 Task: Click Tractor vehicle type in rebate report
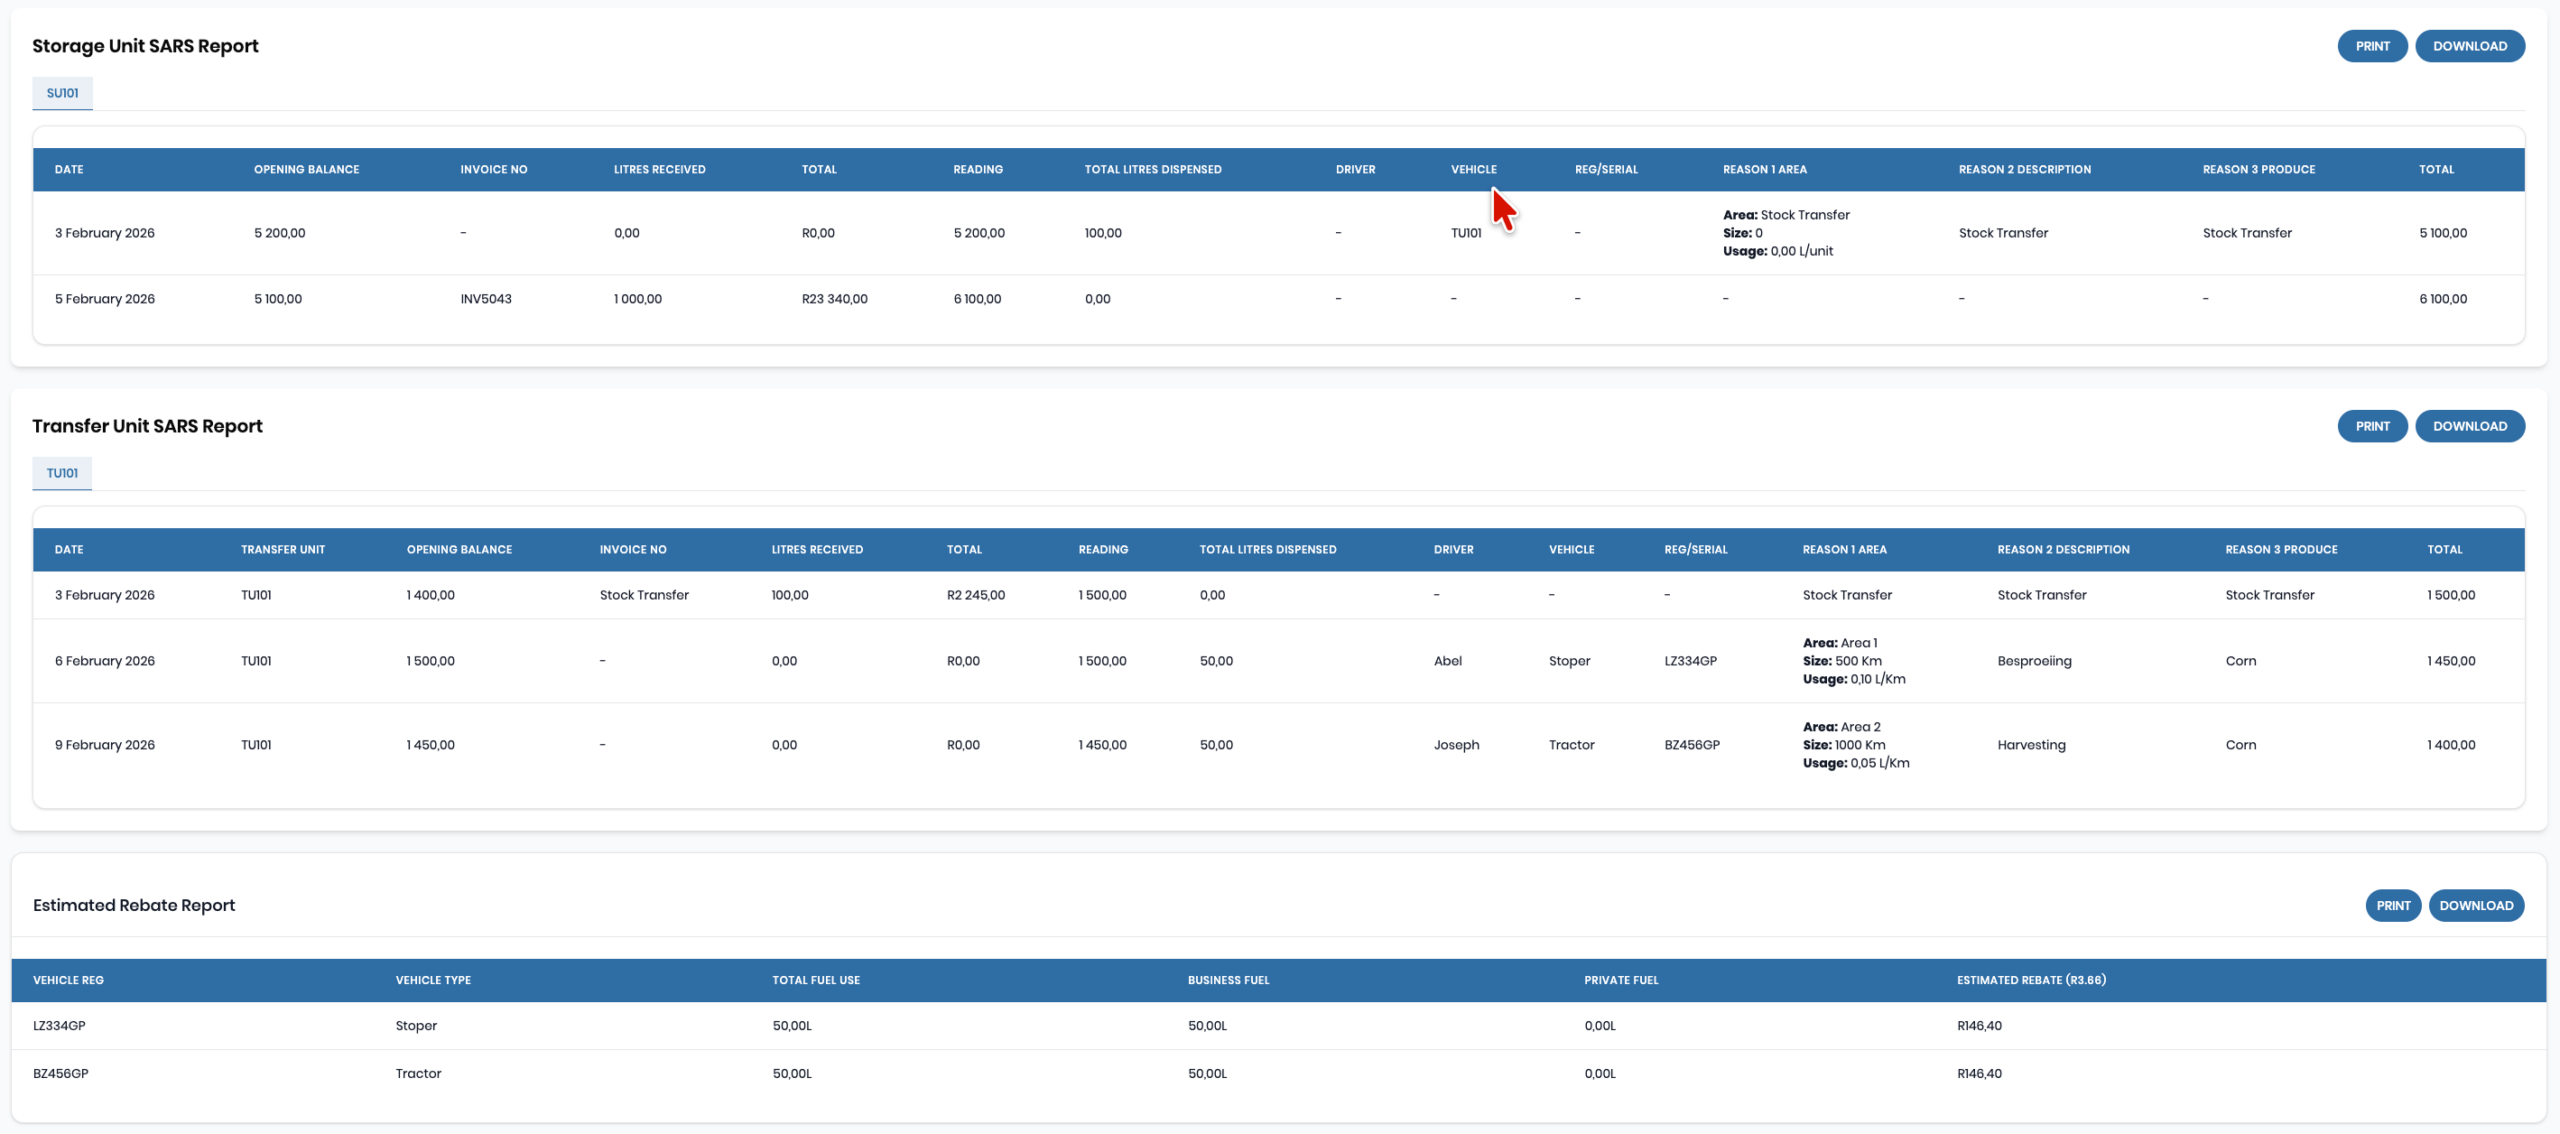(x=418, y=1074)
